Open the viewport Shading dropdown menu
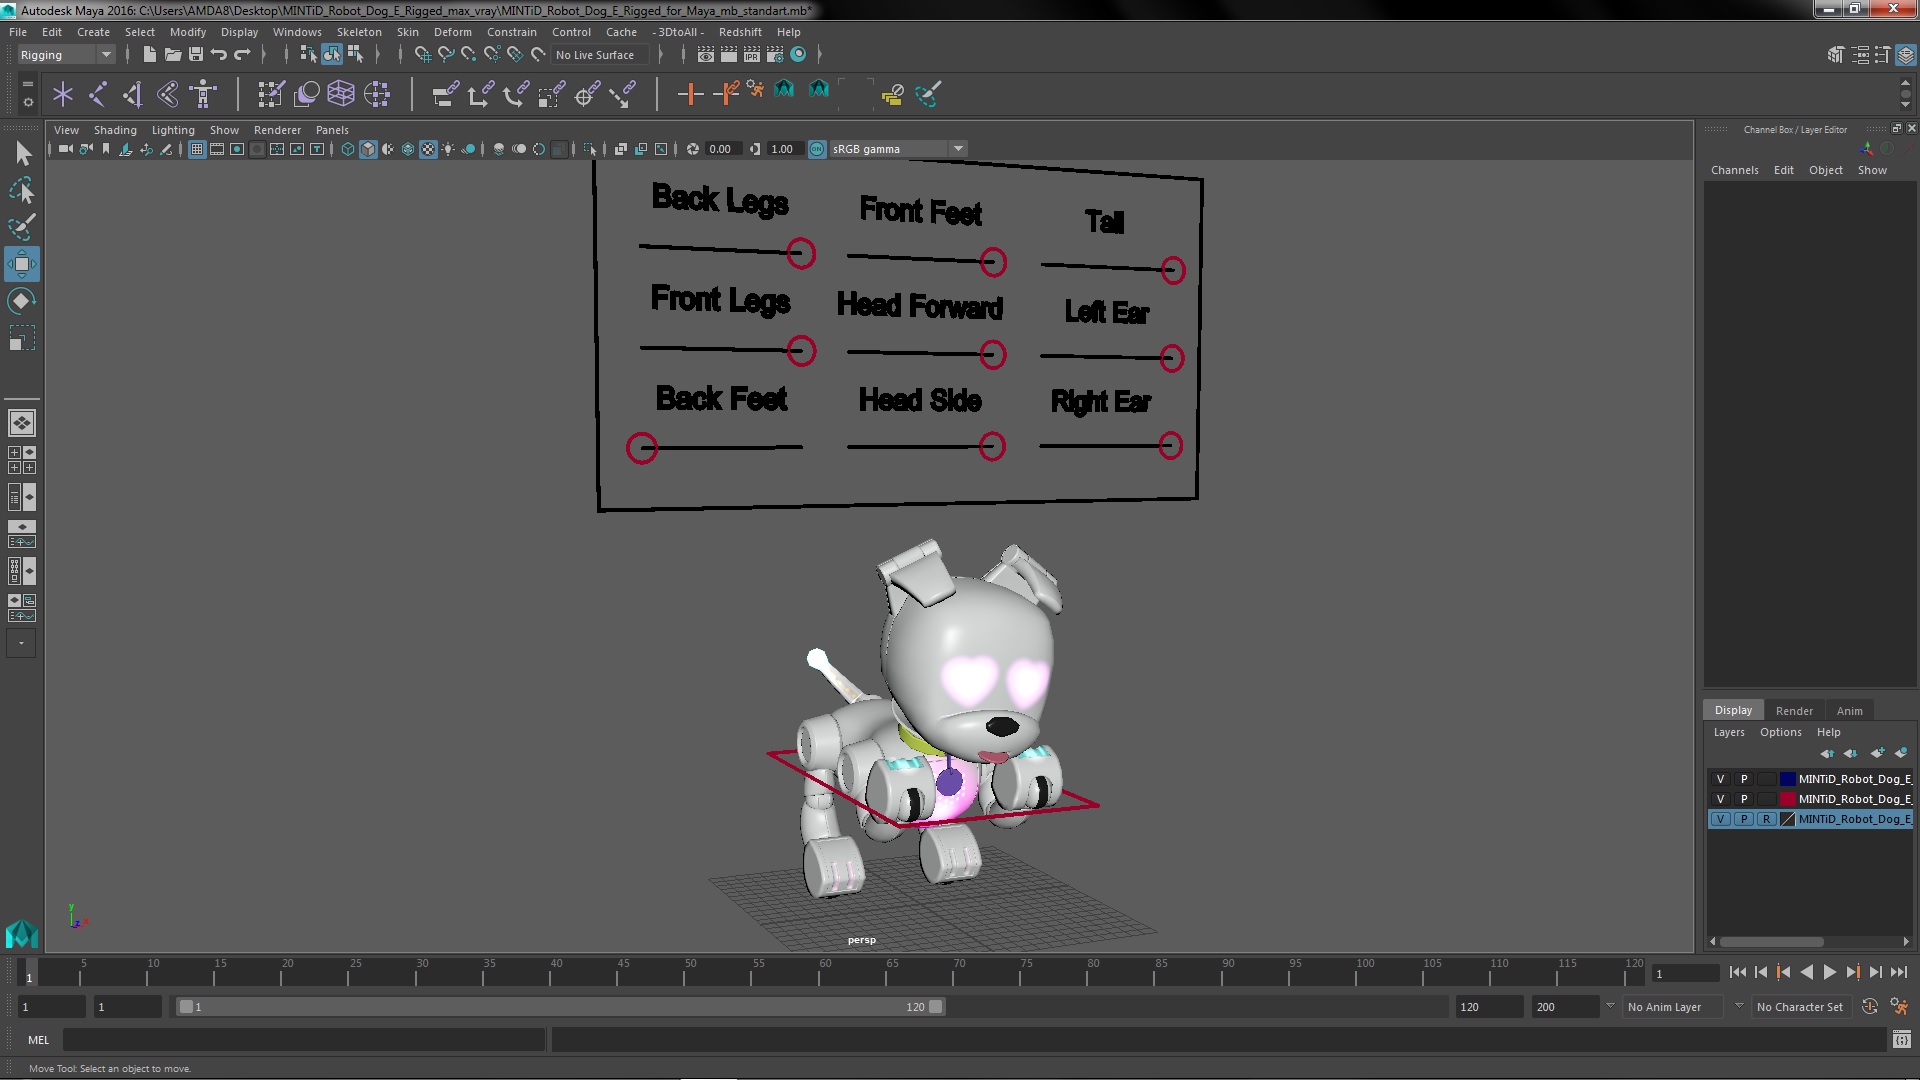 [115, 130]
